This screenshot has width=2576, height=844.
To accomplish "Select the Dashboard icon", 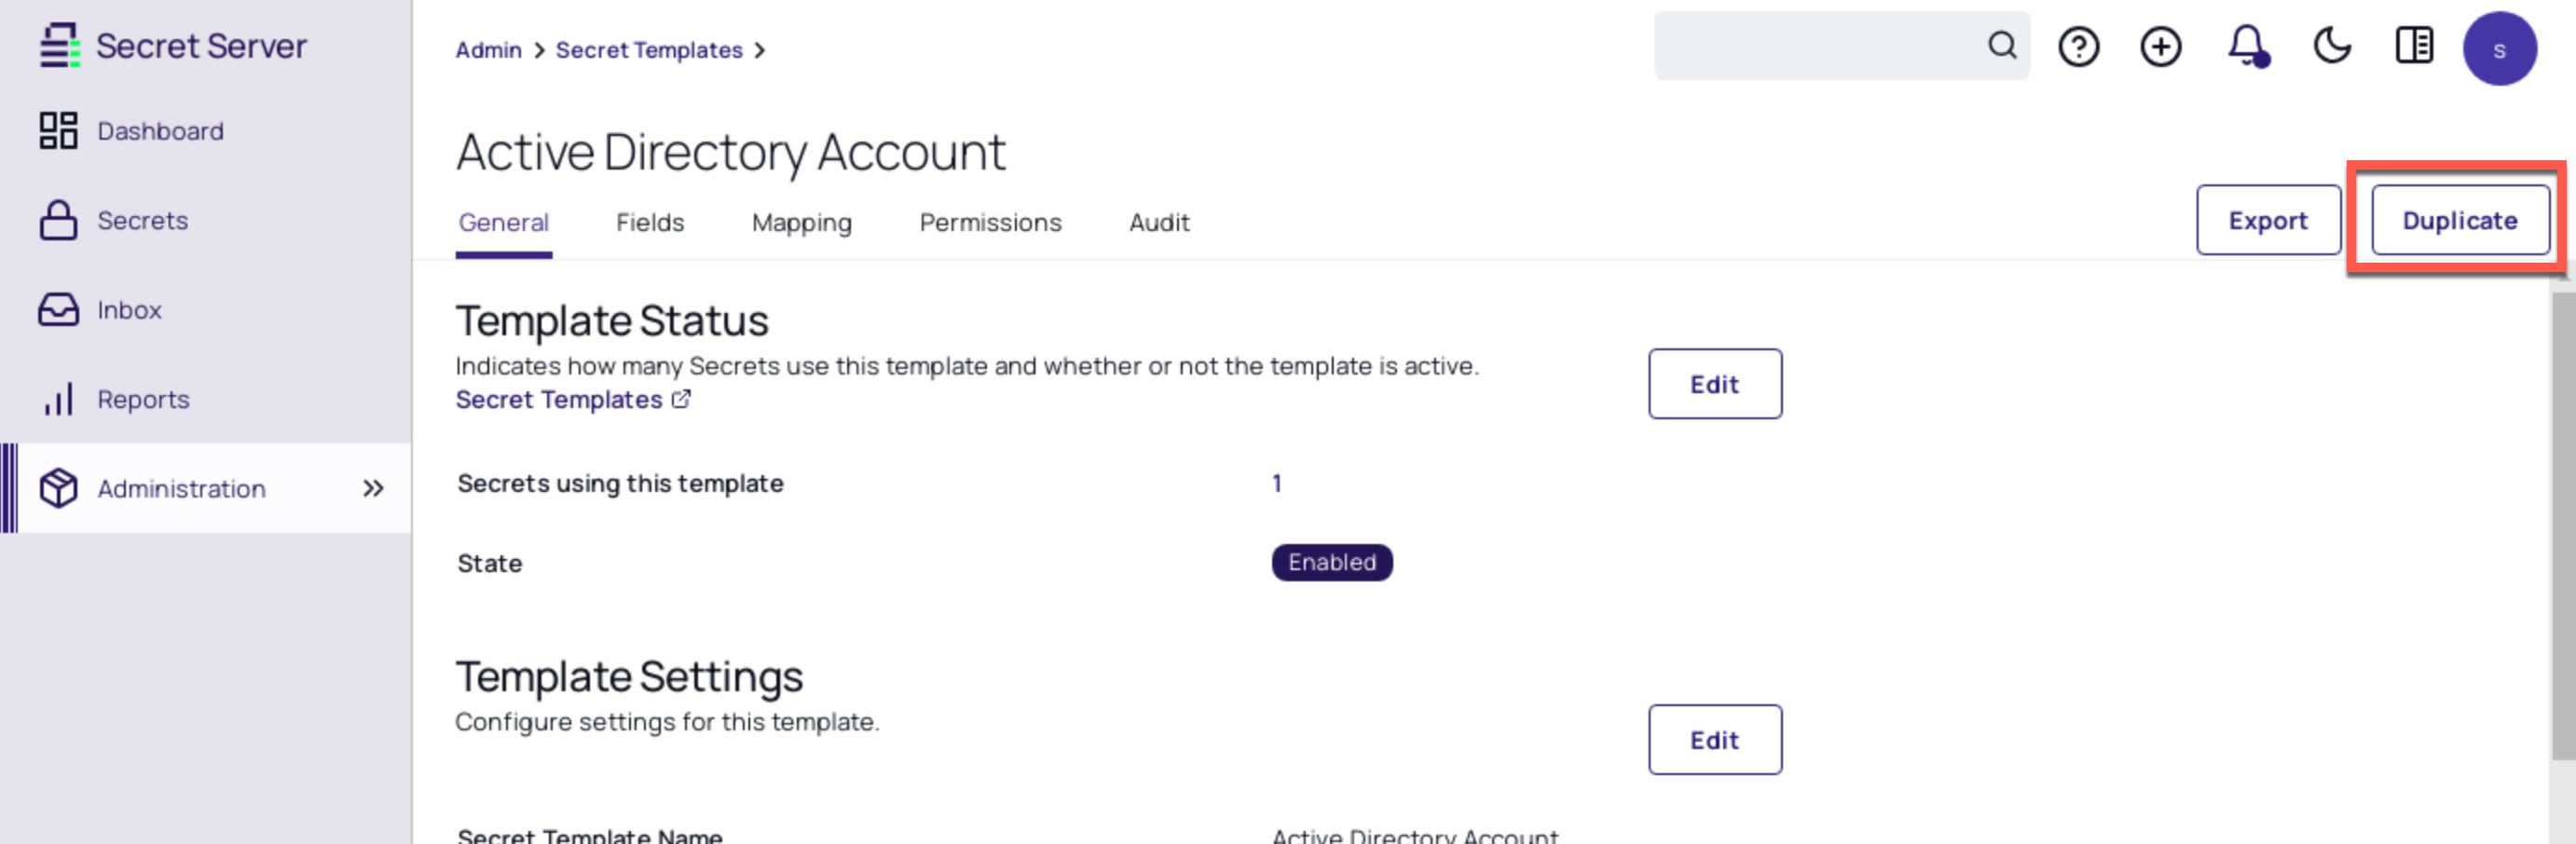I will coord(59,130).
